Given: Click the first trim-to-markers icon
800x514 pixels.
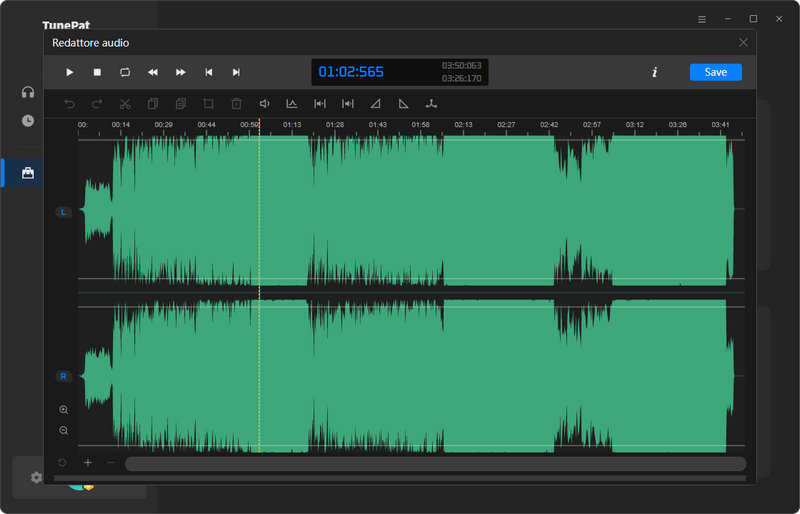Looking at the screenshot, I should point(320,104).
